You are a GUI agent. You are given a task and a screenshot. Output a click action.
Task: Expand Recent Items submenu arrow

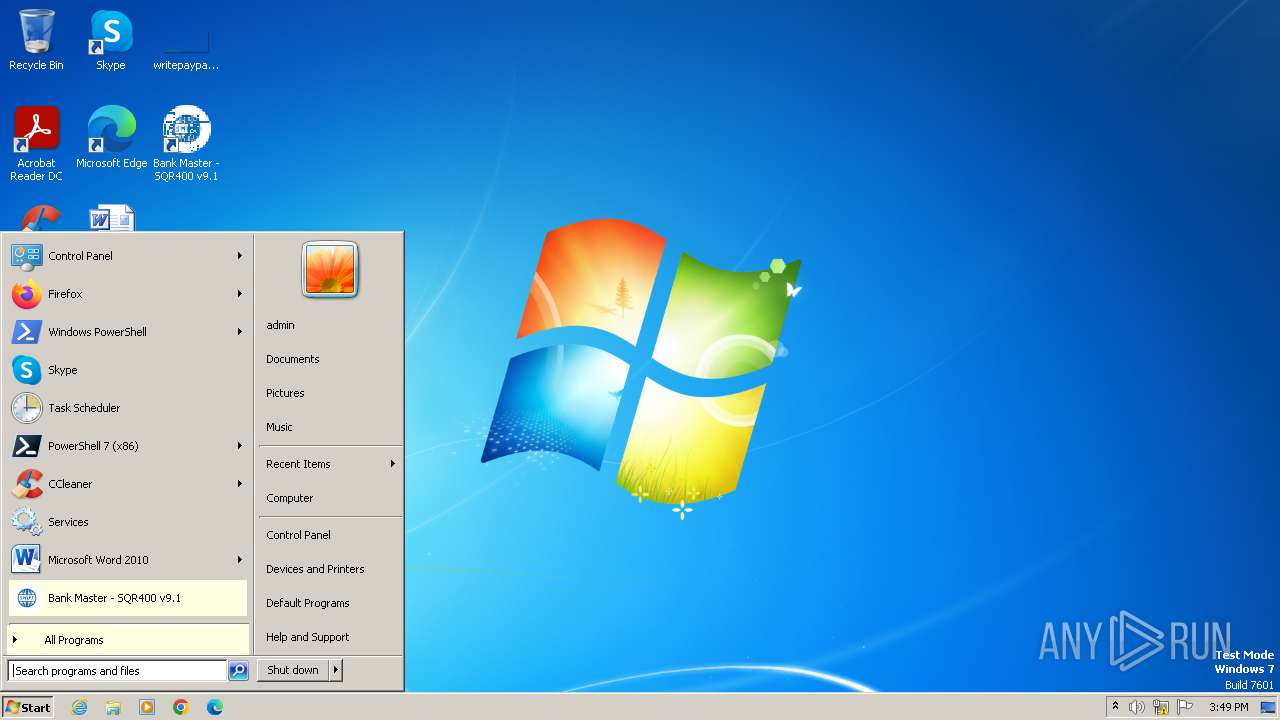[x=393, y=464]
